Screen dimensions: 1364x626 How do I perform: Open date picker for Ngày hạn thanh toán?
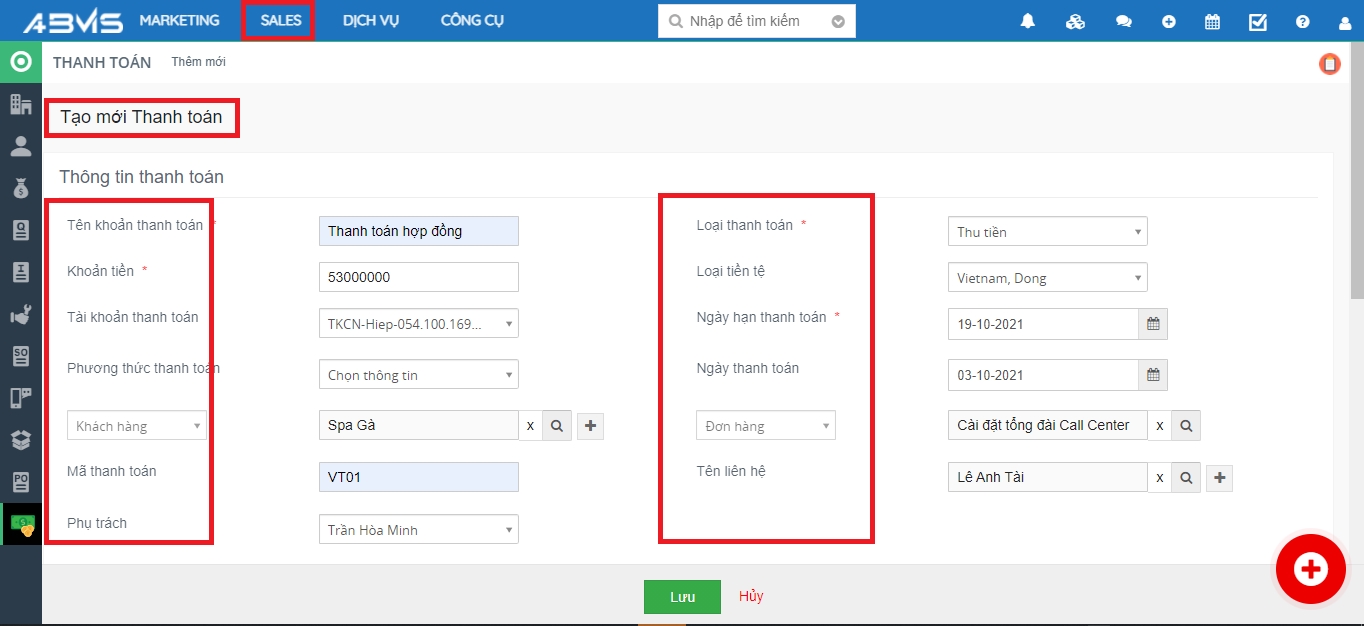1153,324
